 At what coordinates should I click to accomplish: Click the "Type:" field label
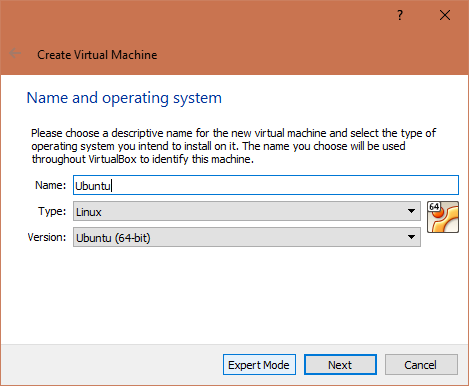pos(52,211)
